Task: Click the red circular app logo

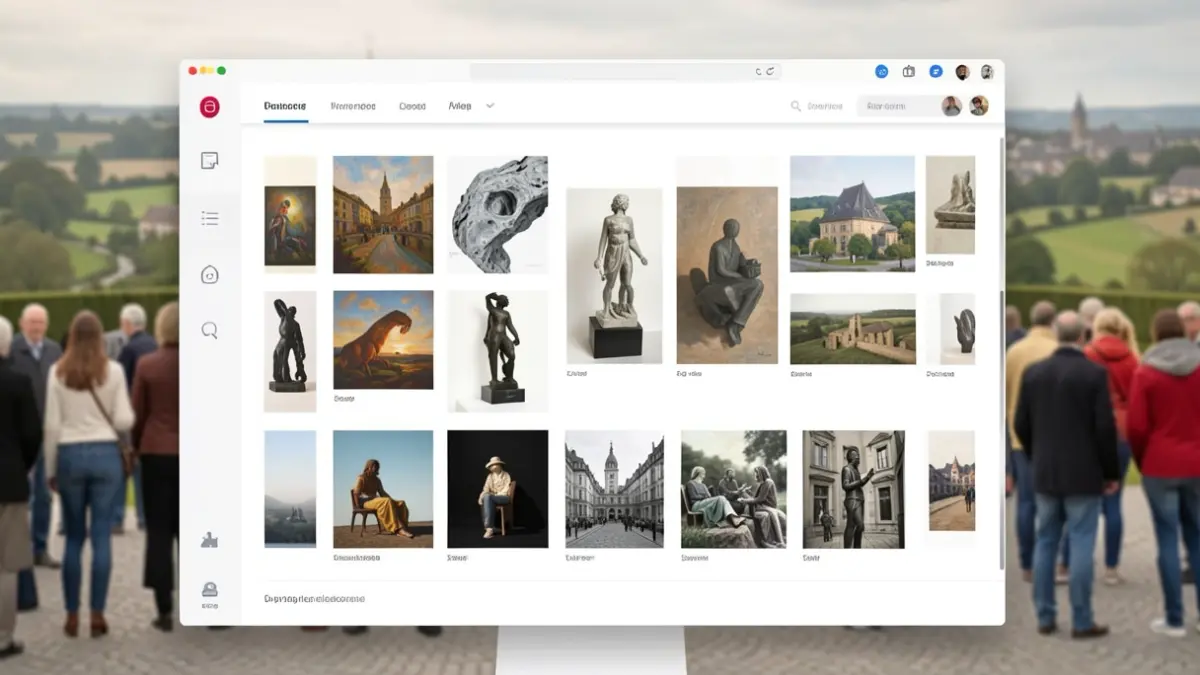Action: pyautogui.click(x=209, y=107)
